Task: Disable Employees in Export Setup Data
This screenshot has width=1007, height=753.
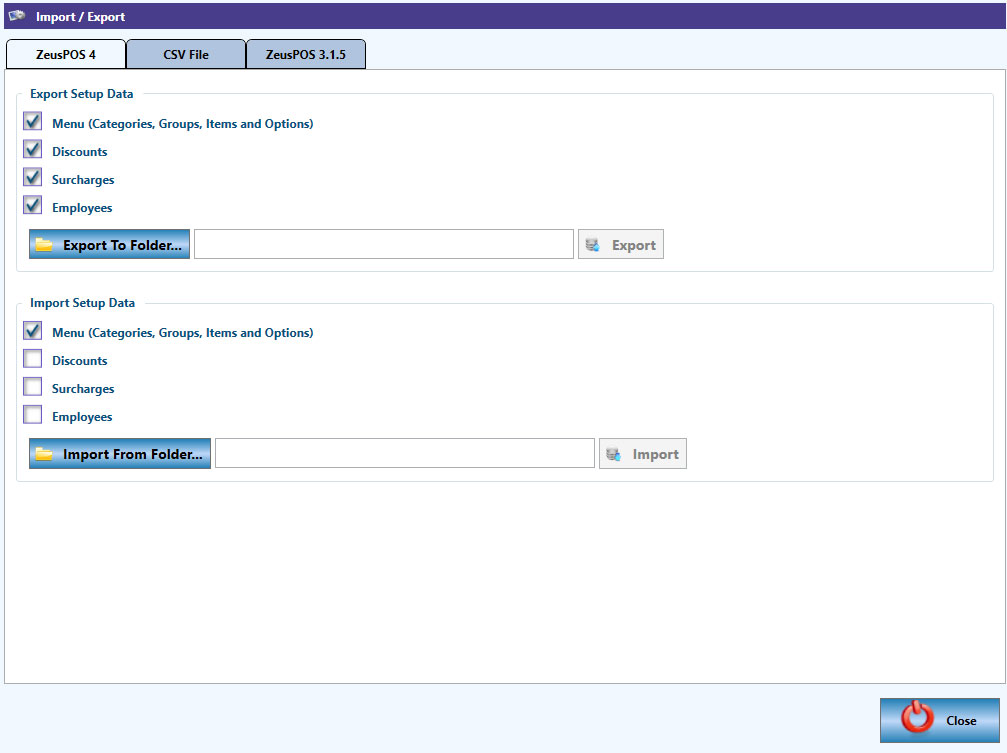Action: (x=33, y=206)
